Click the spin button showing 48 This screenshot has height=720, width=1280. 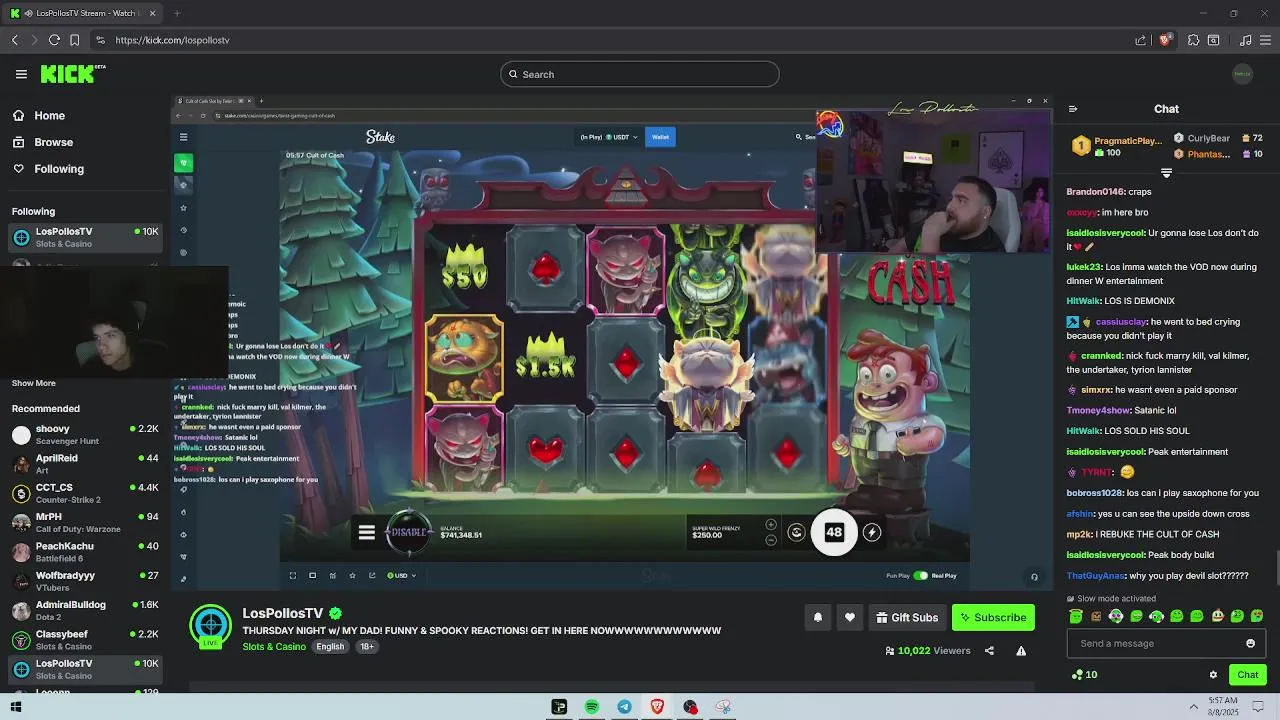(x=834, y=533)
